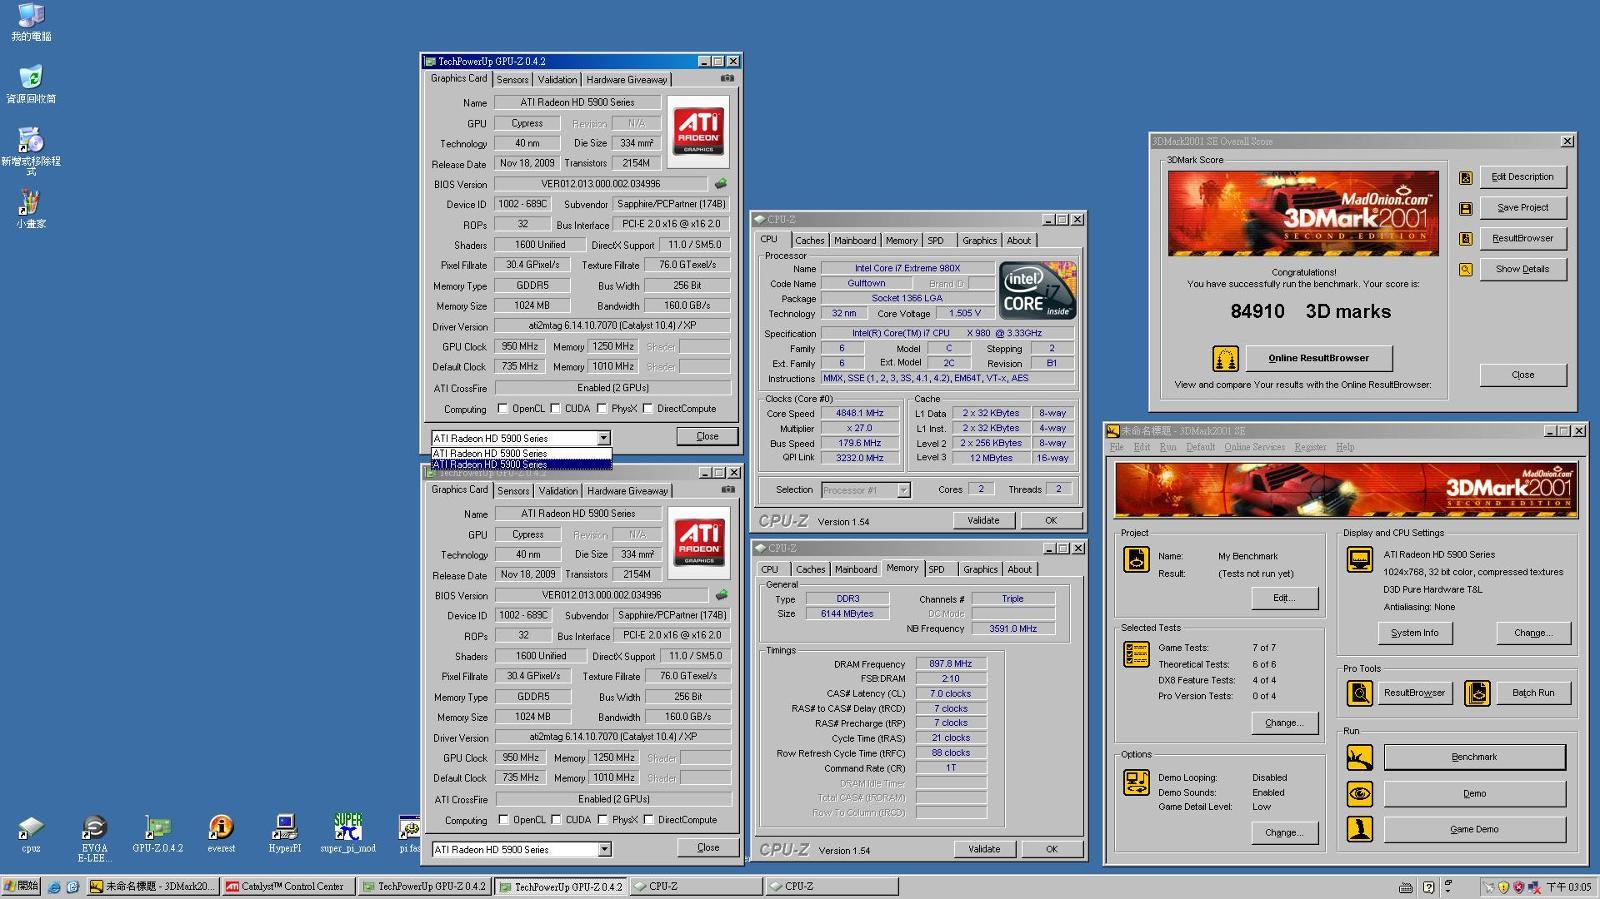Click the icon beside Show Details button

click(x=1465, y=269)
